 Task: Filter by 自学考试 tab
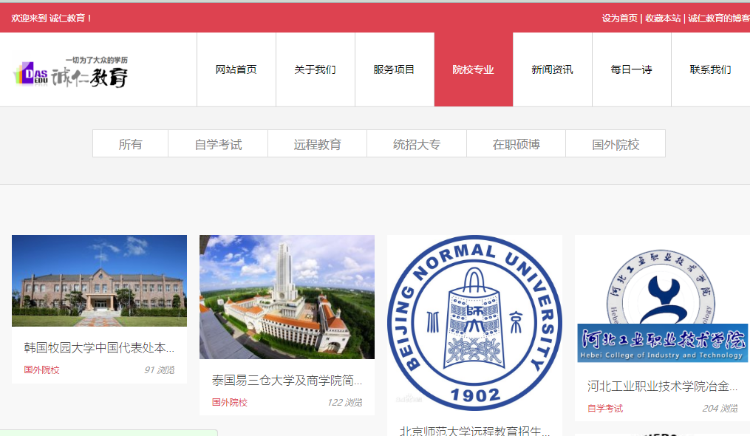218,144
